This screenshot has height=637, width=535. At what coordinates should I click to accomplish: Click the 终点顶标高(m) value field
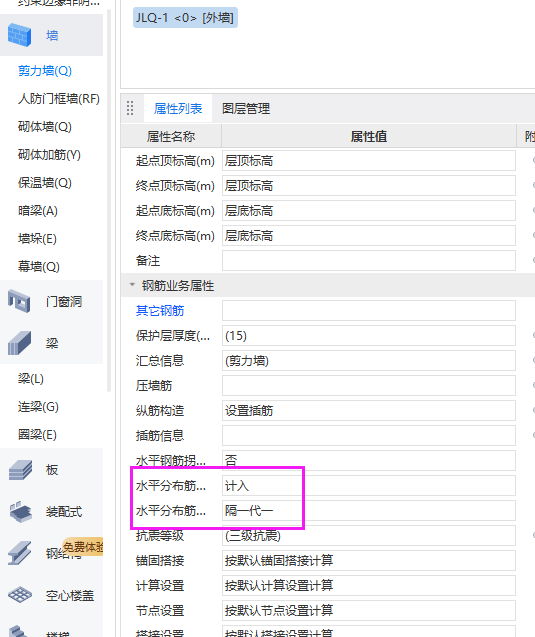[369, 186]
